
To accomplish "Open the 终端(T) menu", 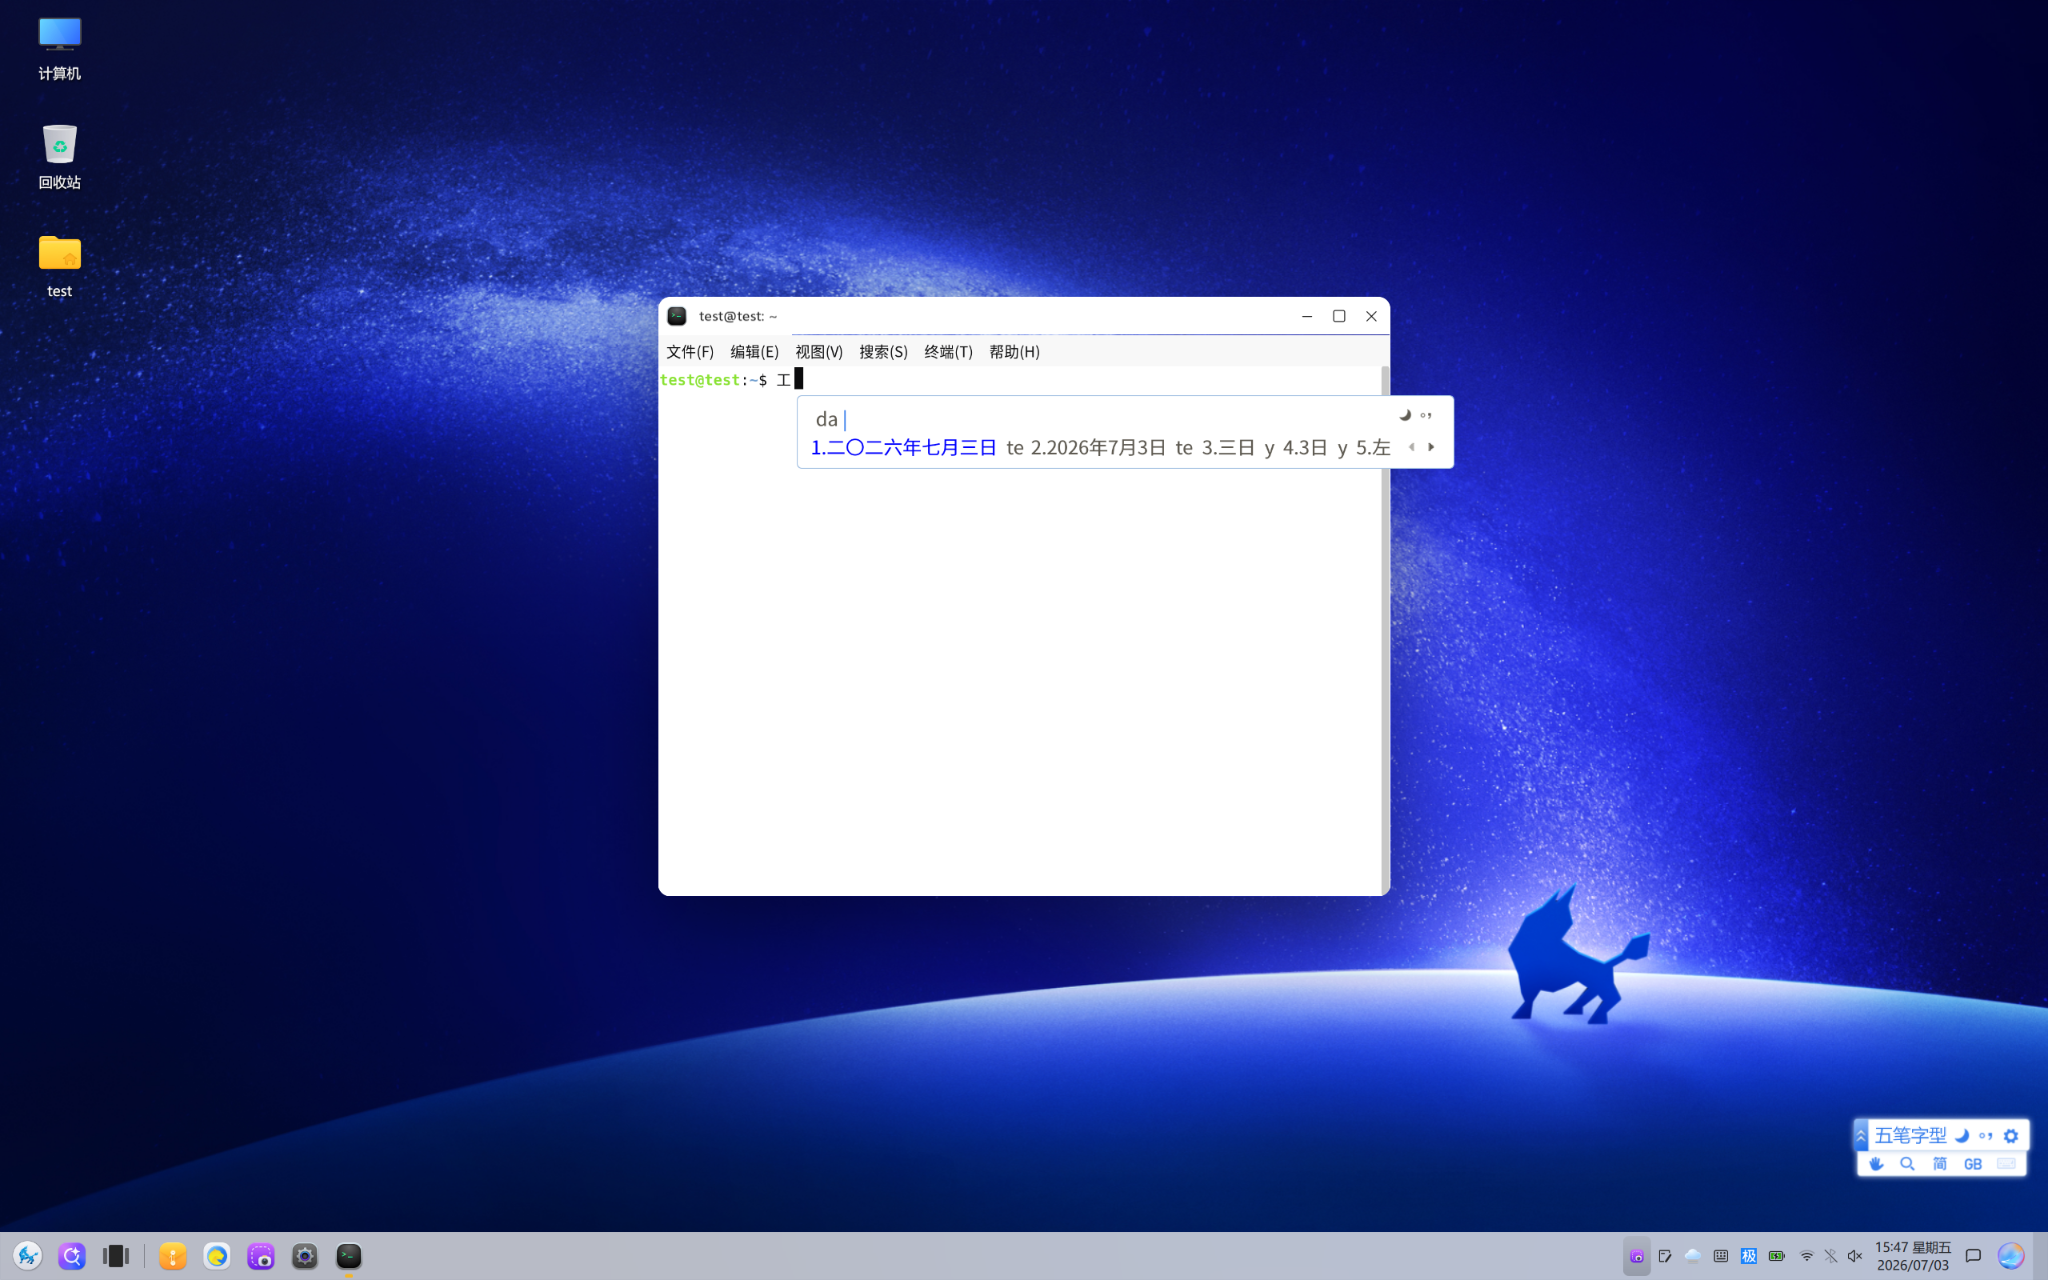I will [948, 352].
